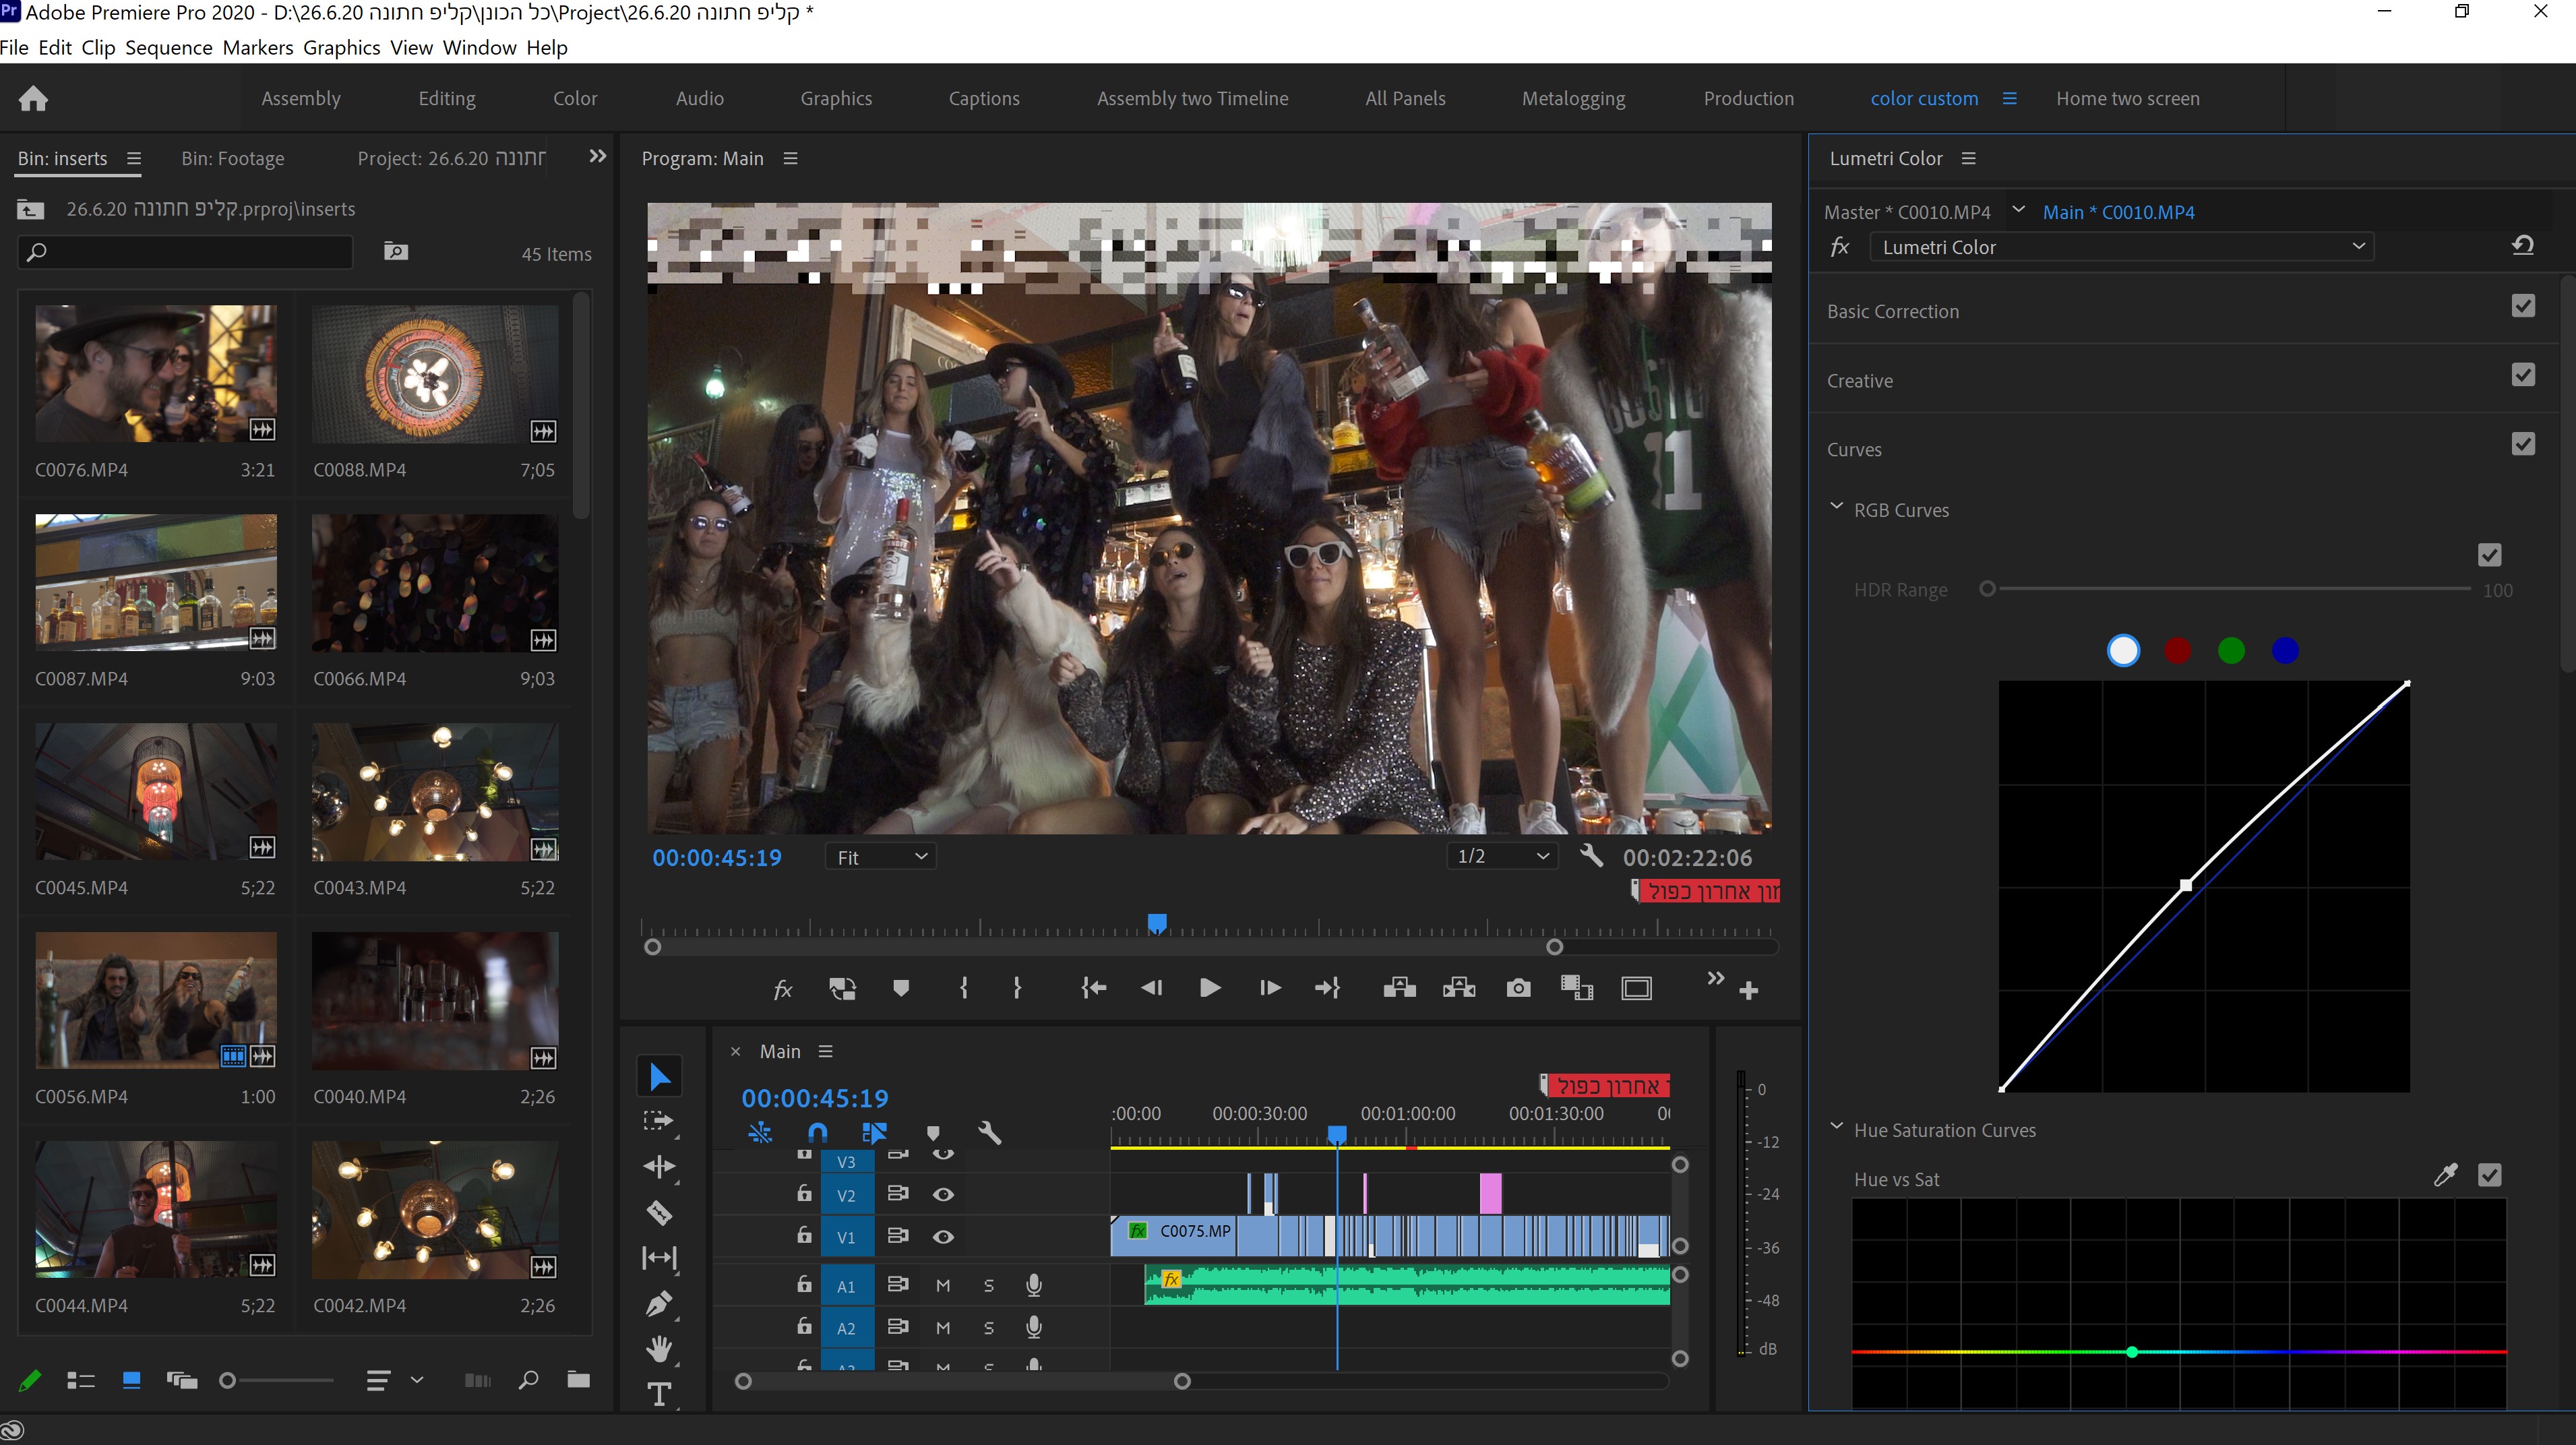2576x1445 pixels.
Task: Click the Export Frame camera icon
Action: 1518,988
